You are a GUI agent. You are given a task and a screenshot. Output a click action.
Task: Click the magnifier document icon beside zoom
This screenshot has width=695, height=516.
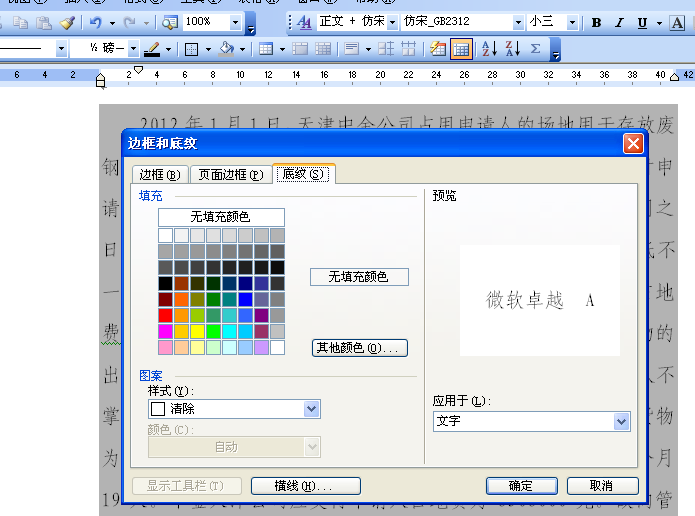pyautogui.click(x=169, y=22)
